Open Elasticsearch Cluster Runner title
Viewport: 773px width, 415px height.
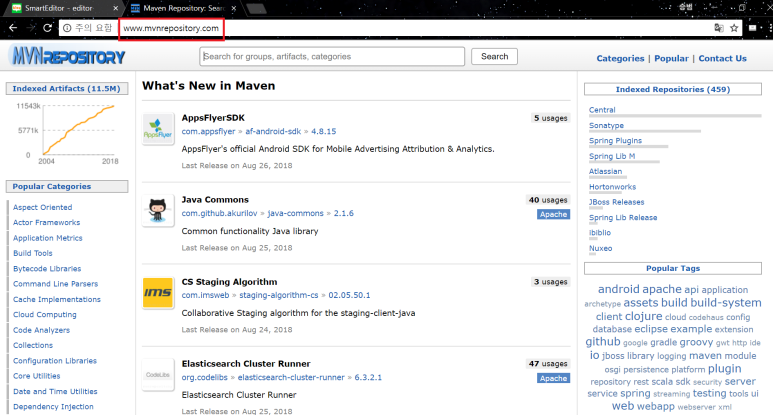point(246,364)
